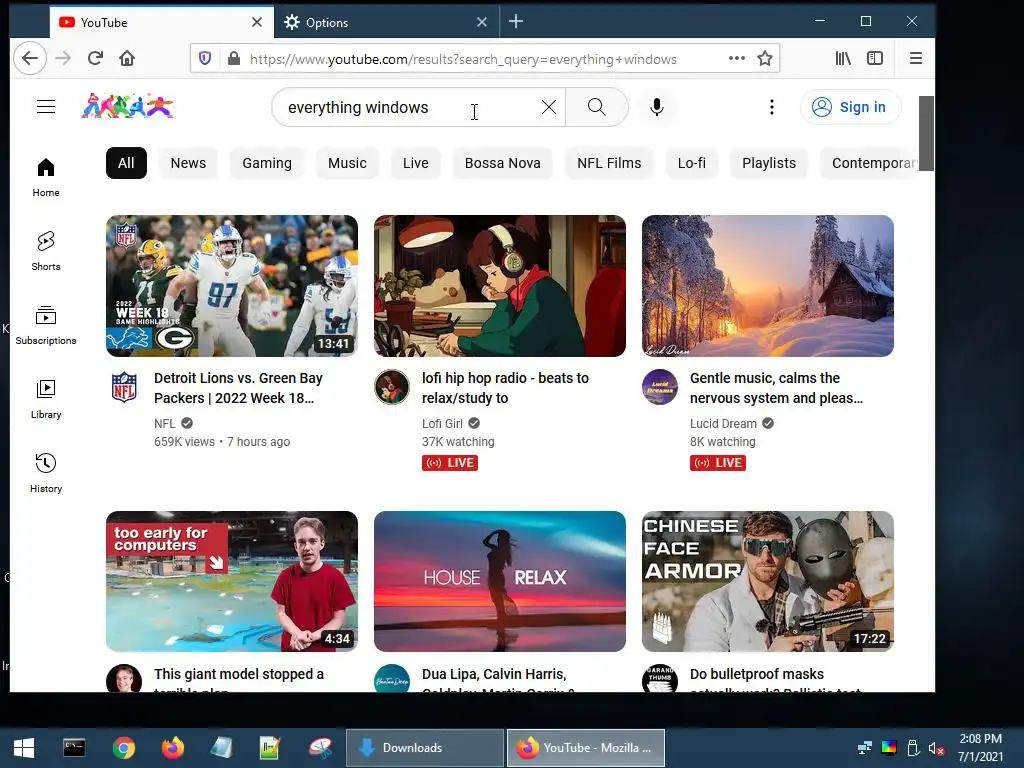Close the Options browser tab
Viewport: 1024px width, 768px height.
tap(482, 22)
